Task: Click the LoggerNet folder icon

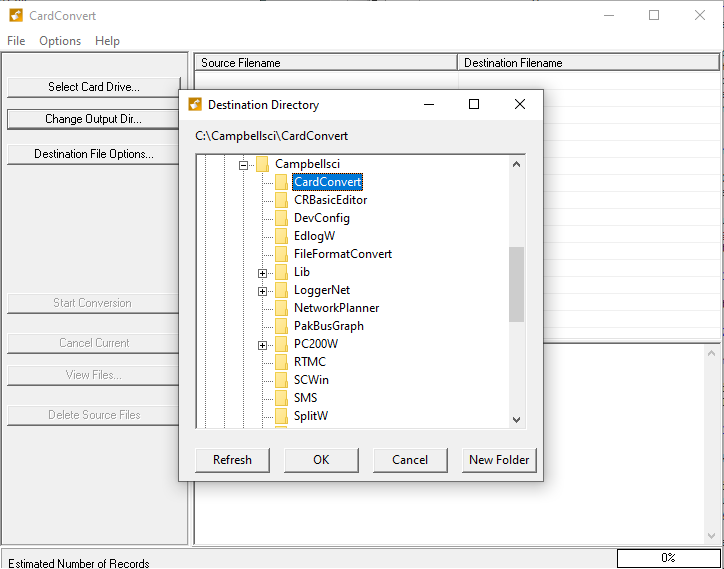Action: [x=281, y=290]
